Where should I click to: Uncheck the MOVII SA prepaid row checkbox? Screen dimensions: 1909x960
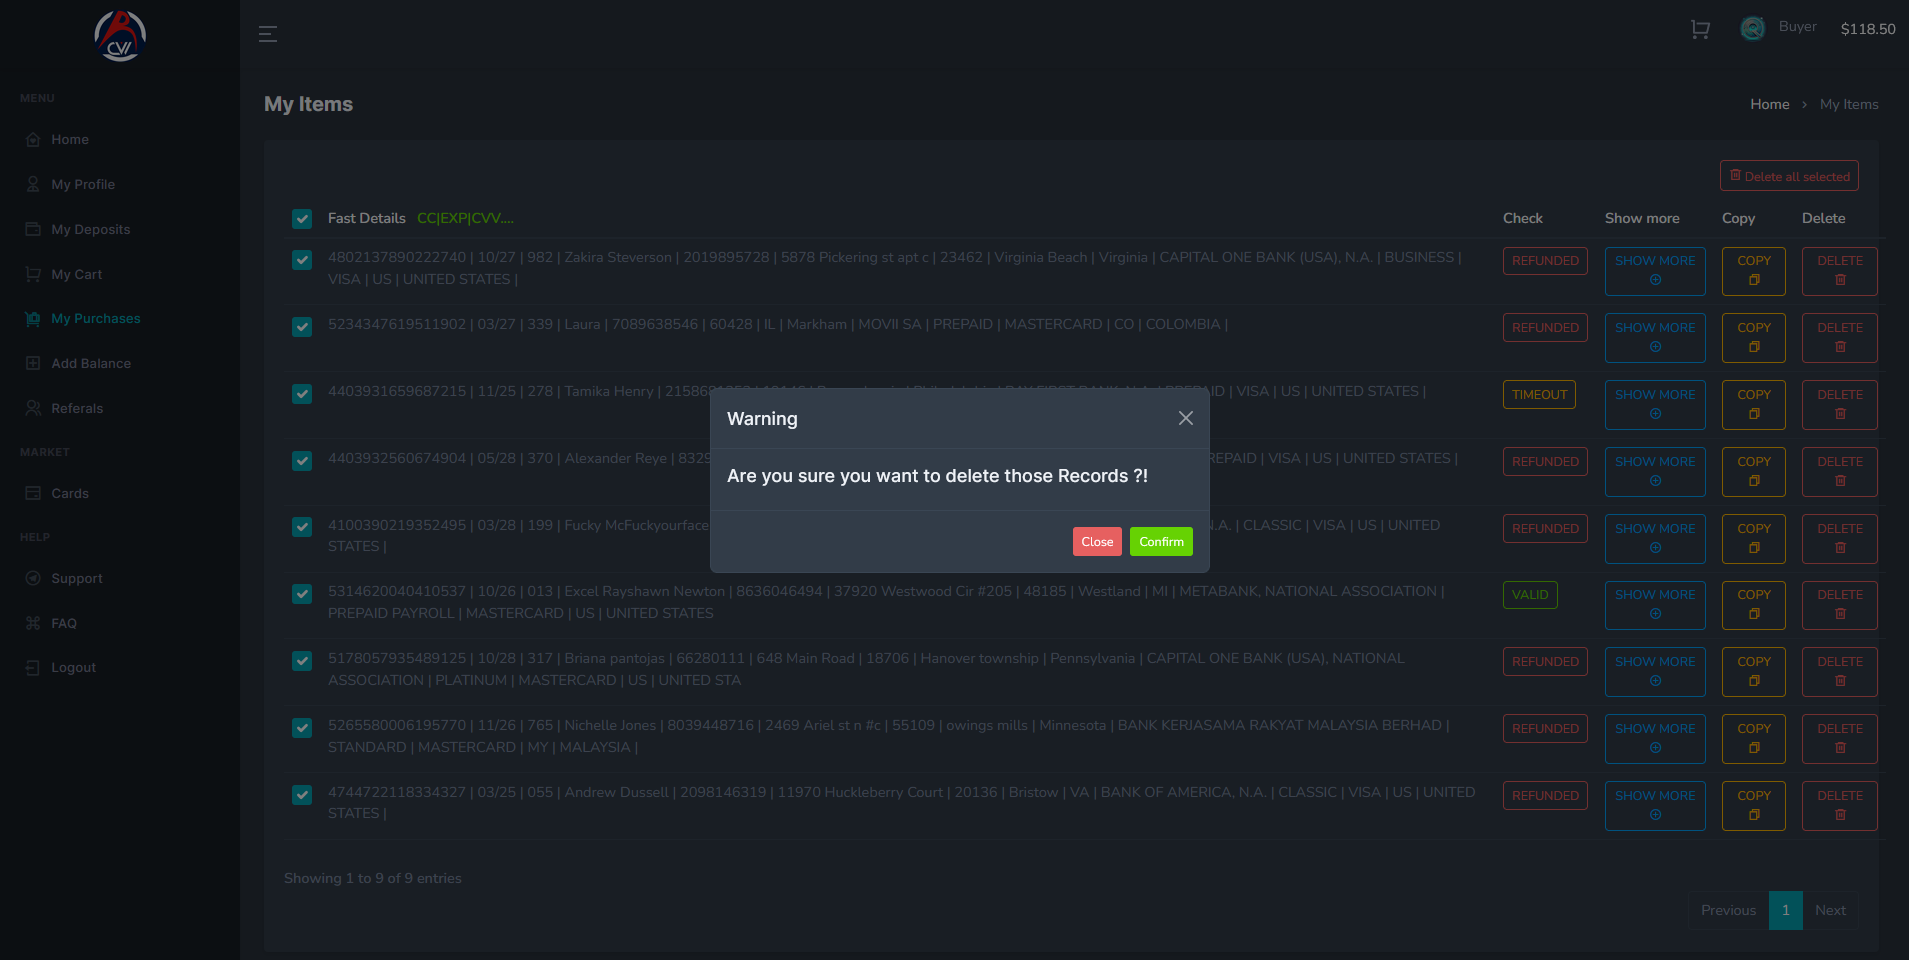(302, 327)
